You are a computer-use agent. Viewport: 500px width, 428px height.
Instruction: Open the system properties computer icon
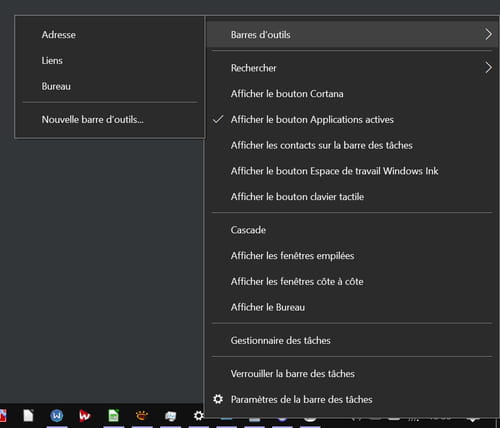tap(170, 416)
